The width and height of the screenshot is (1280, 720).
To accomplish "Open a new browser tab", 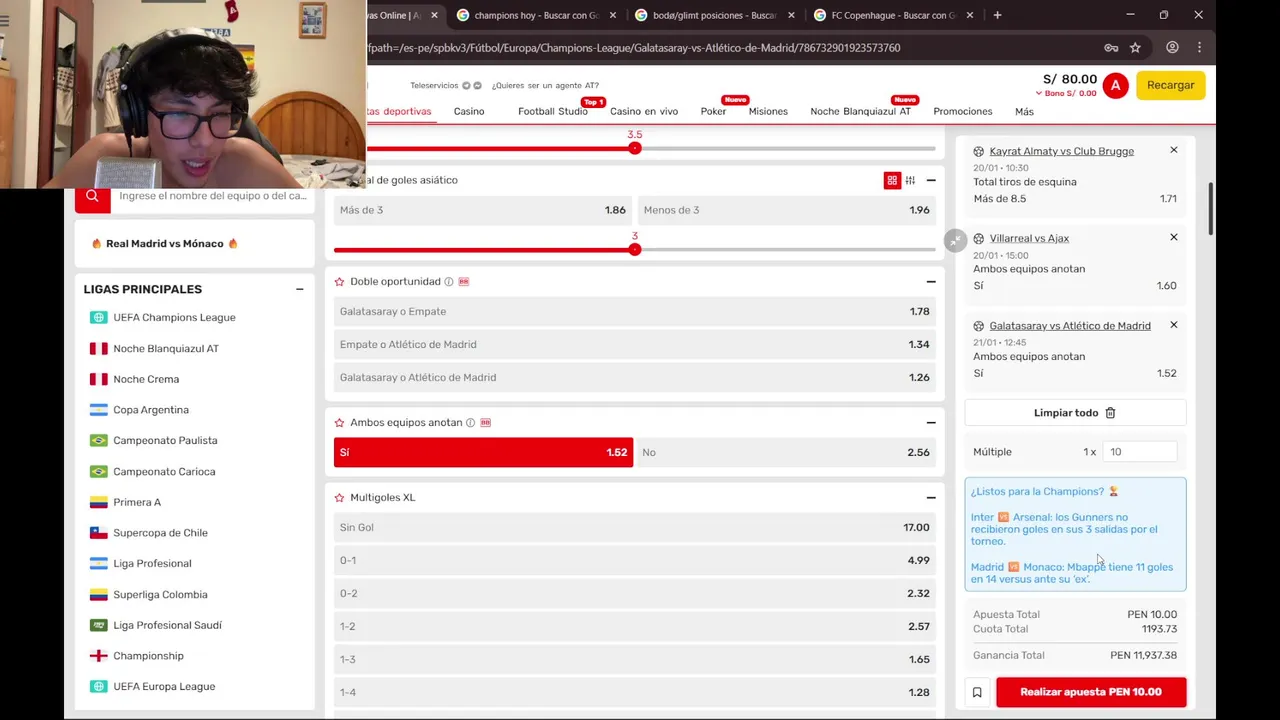I will click(x=997, y=15).
